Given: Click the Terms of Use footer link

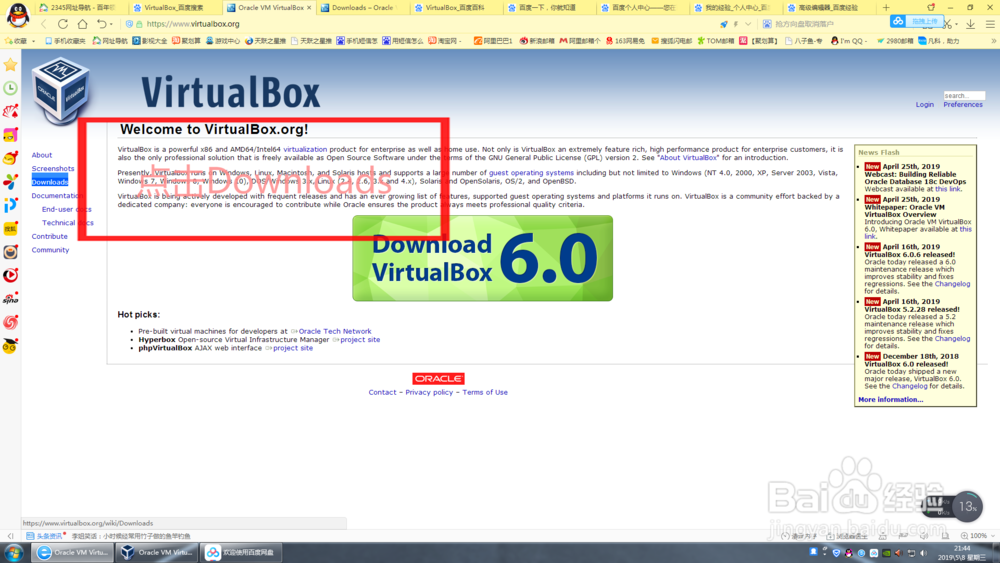Looking at the screenshot, I should tap(485, 393).
